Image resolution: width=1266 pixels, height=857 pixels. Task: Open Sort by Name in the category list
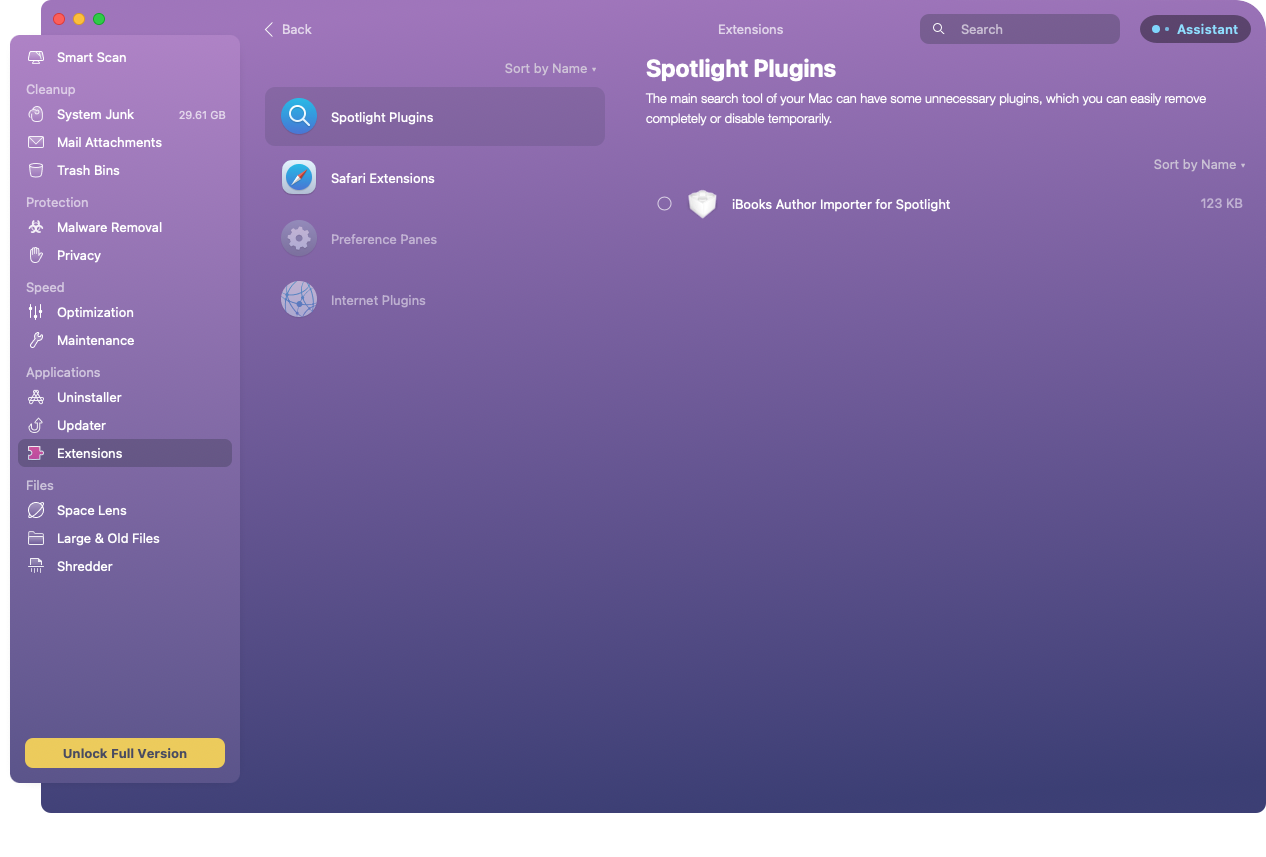point(550,69)
